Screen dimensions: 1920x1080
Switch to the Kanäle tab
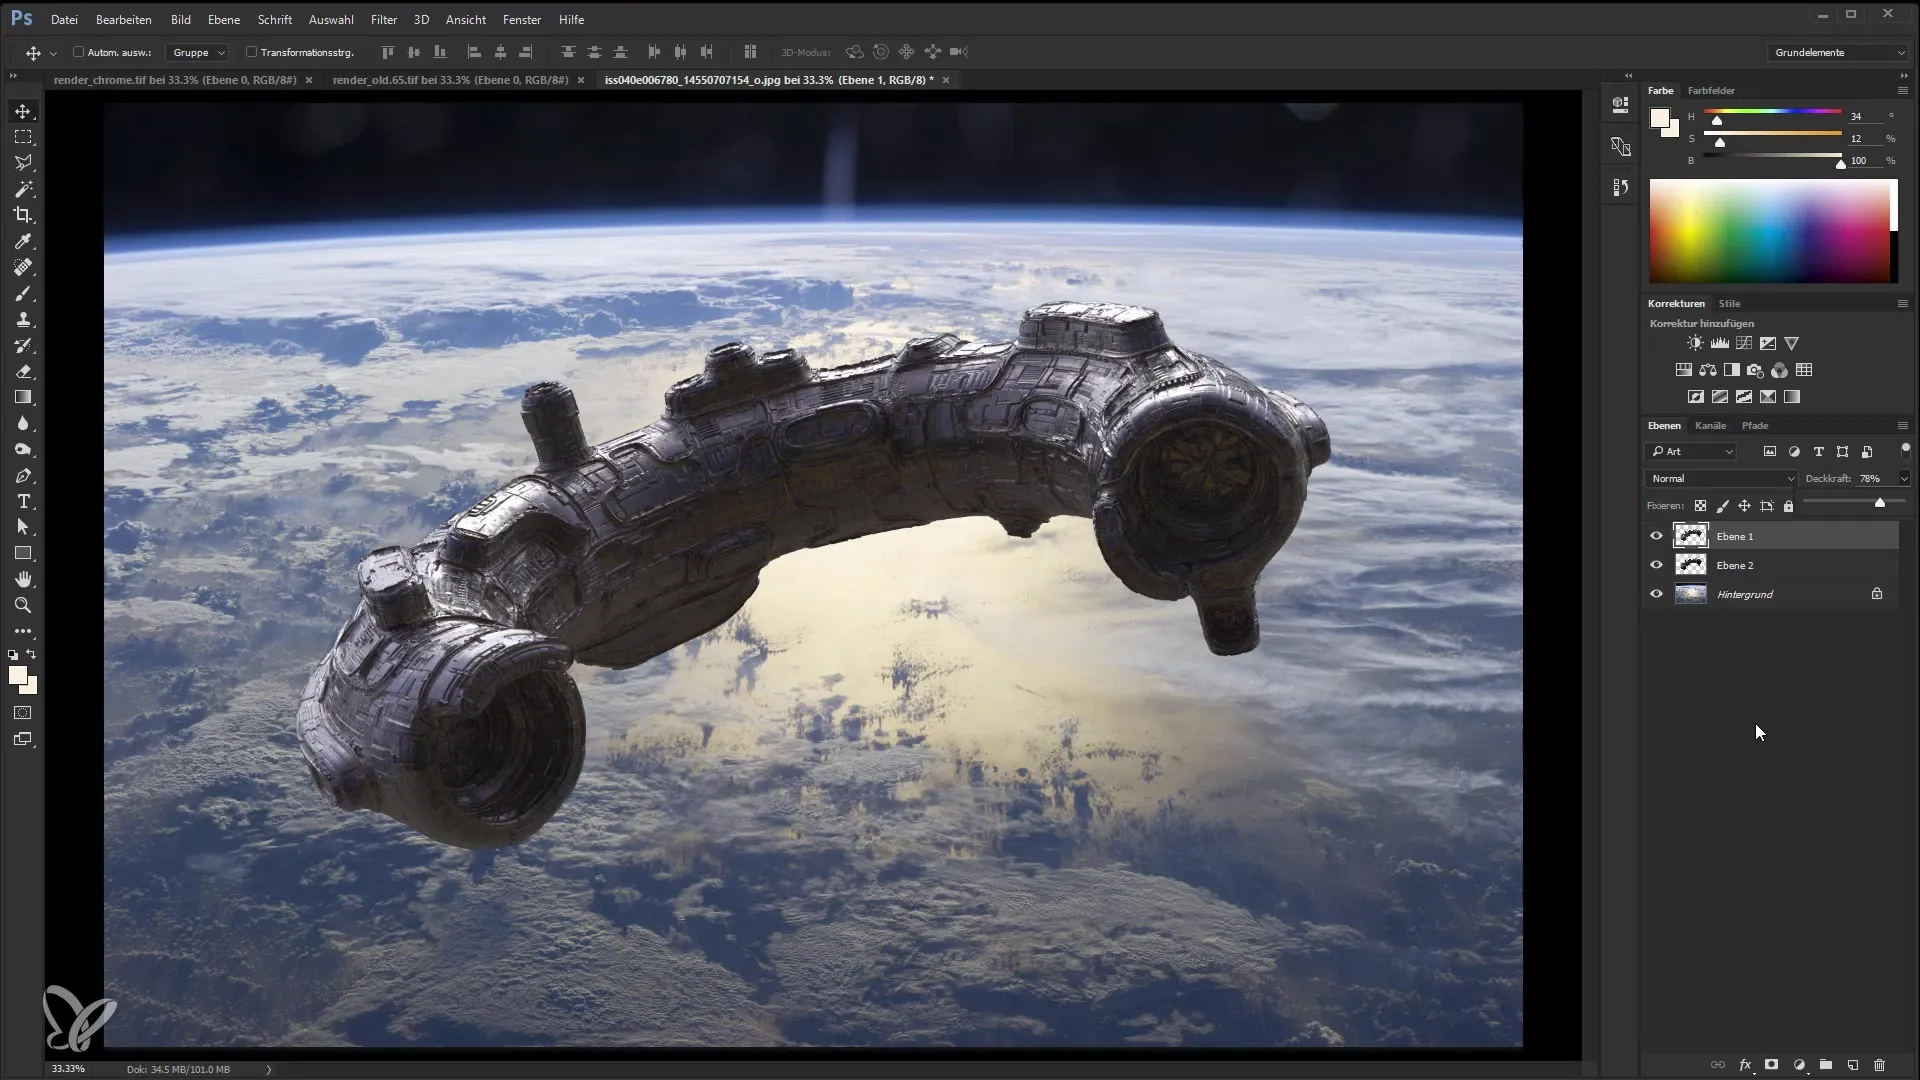(x=1710, y=426)
